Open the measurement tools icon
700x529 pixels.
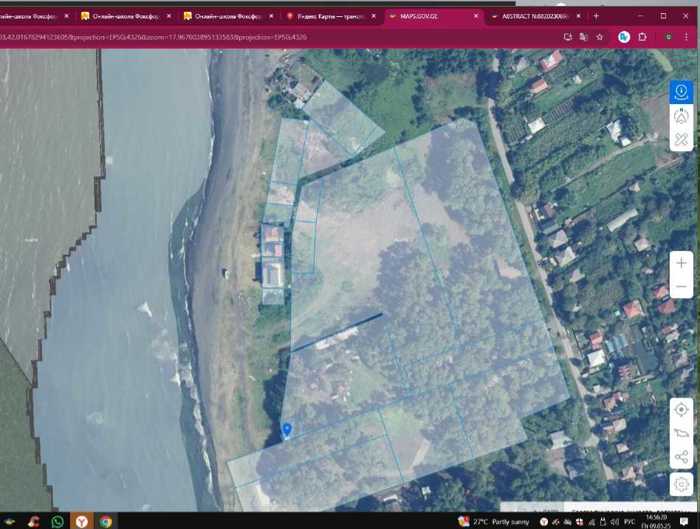point(681,139)
